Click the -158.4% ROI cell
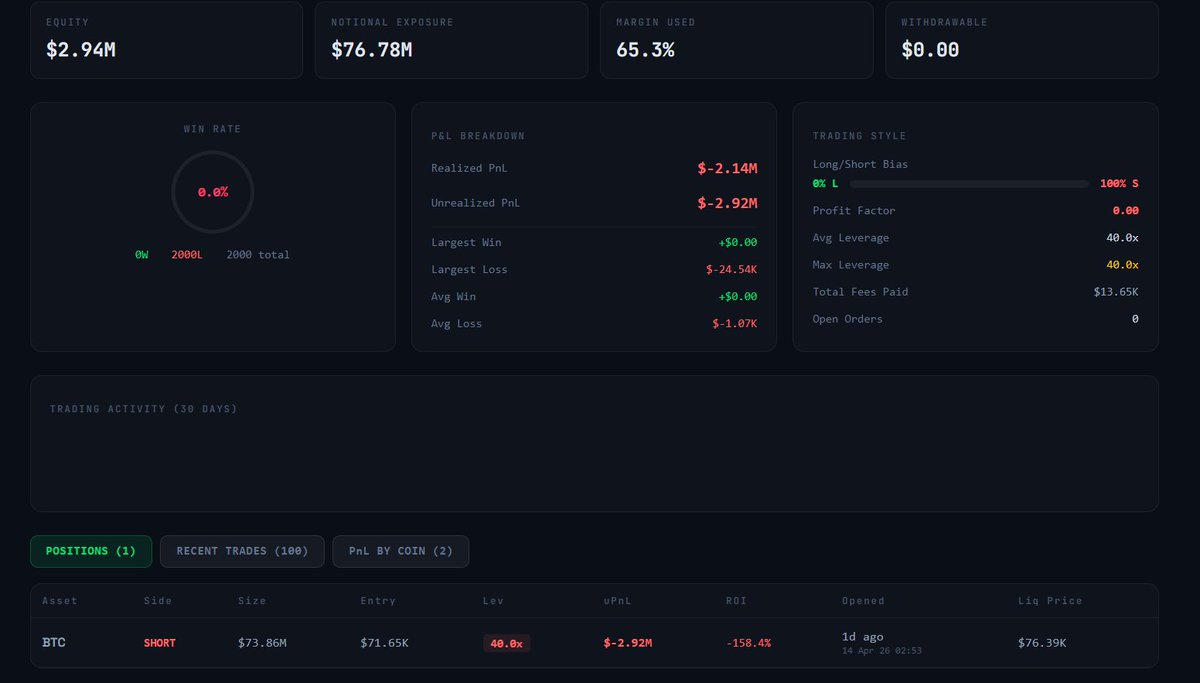 (748, 643)
